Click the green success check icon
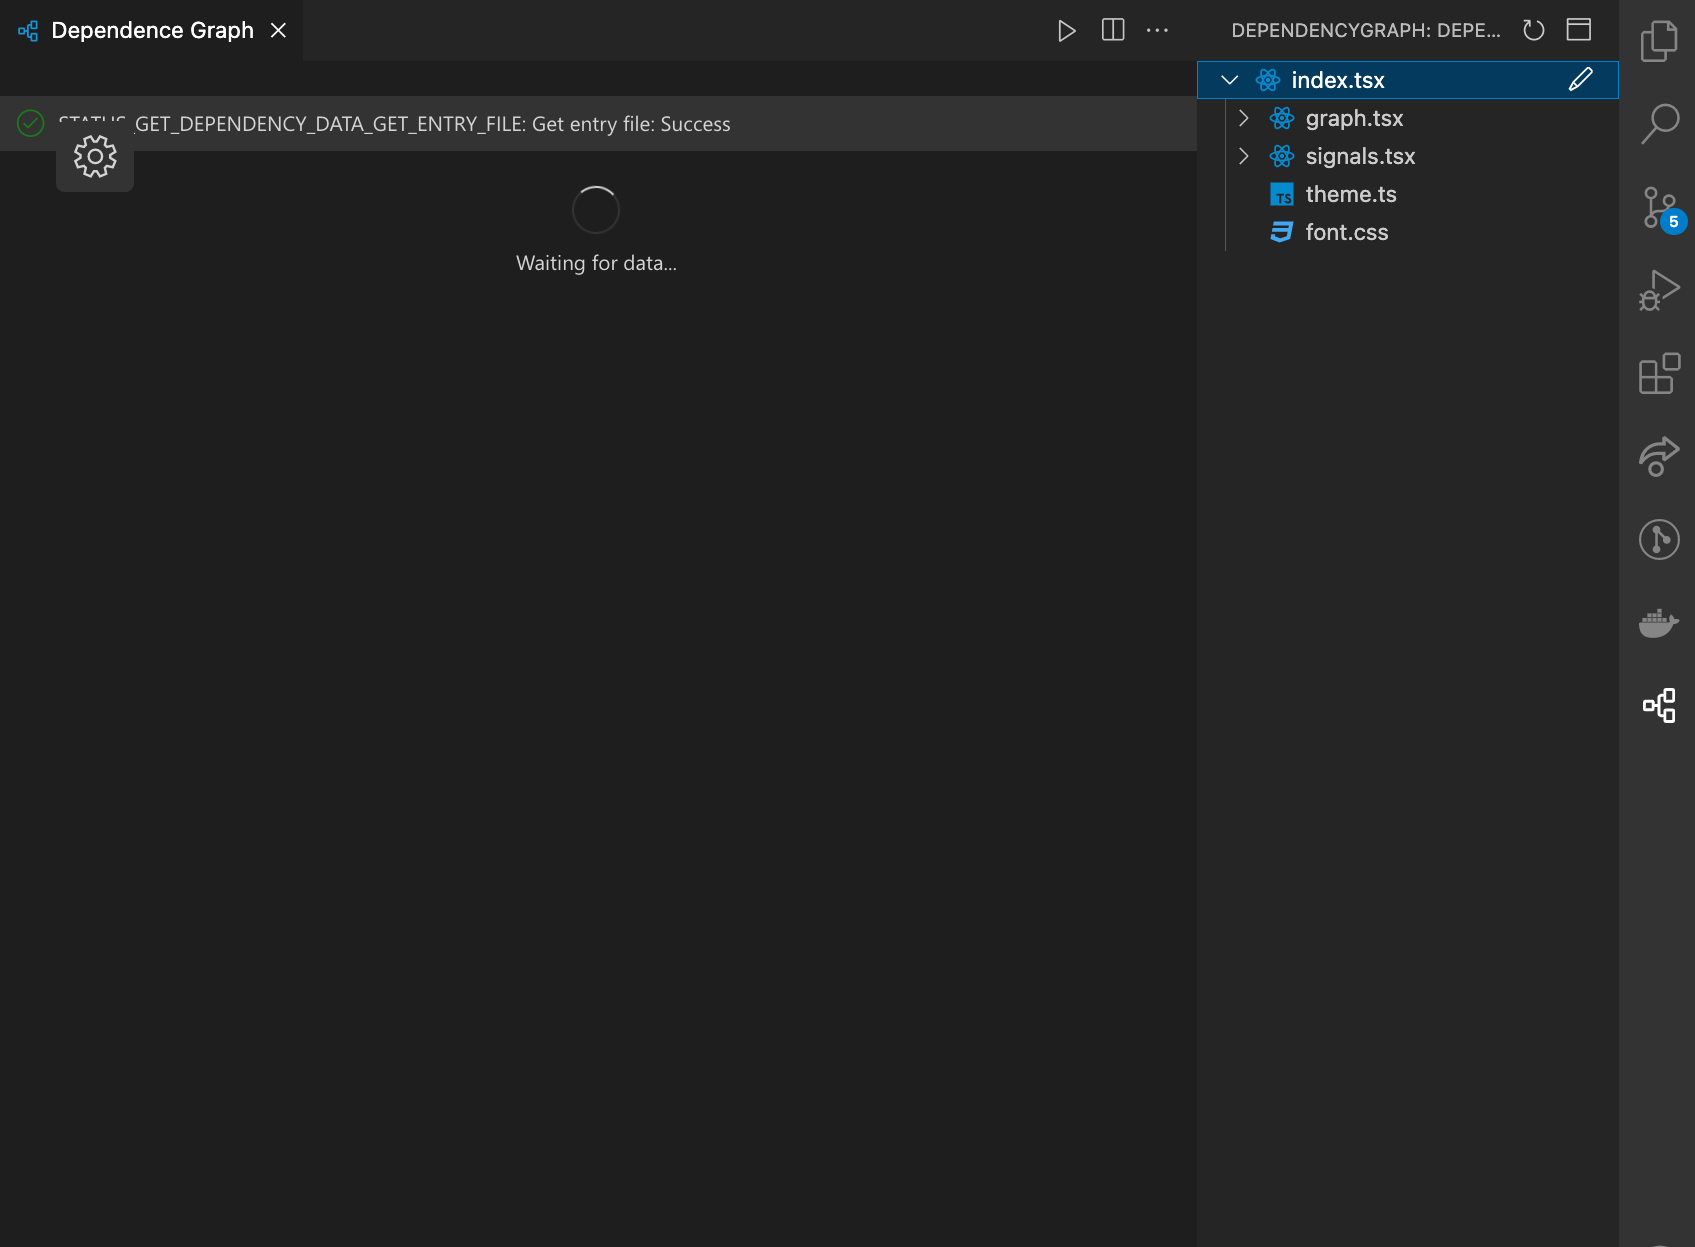 (30, 123)
